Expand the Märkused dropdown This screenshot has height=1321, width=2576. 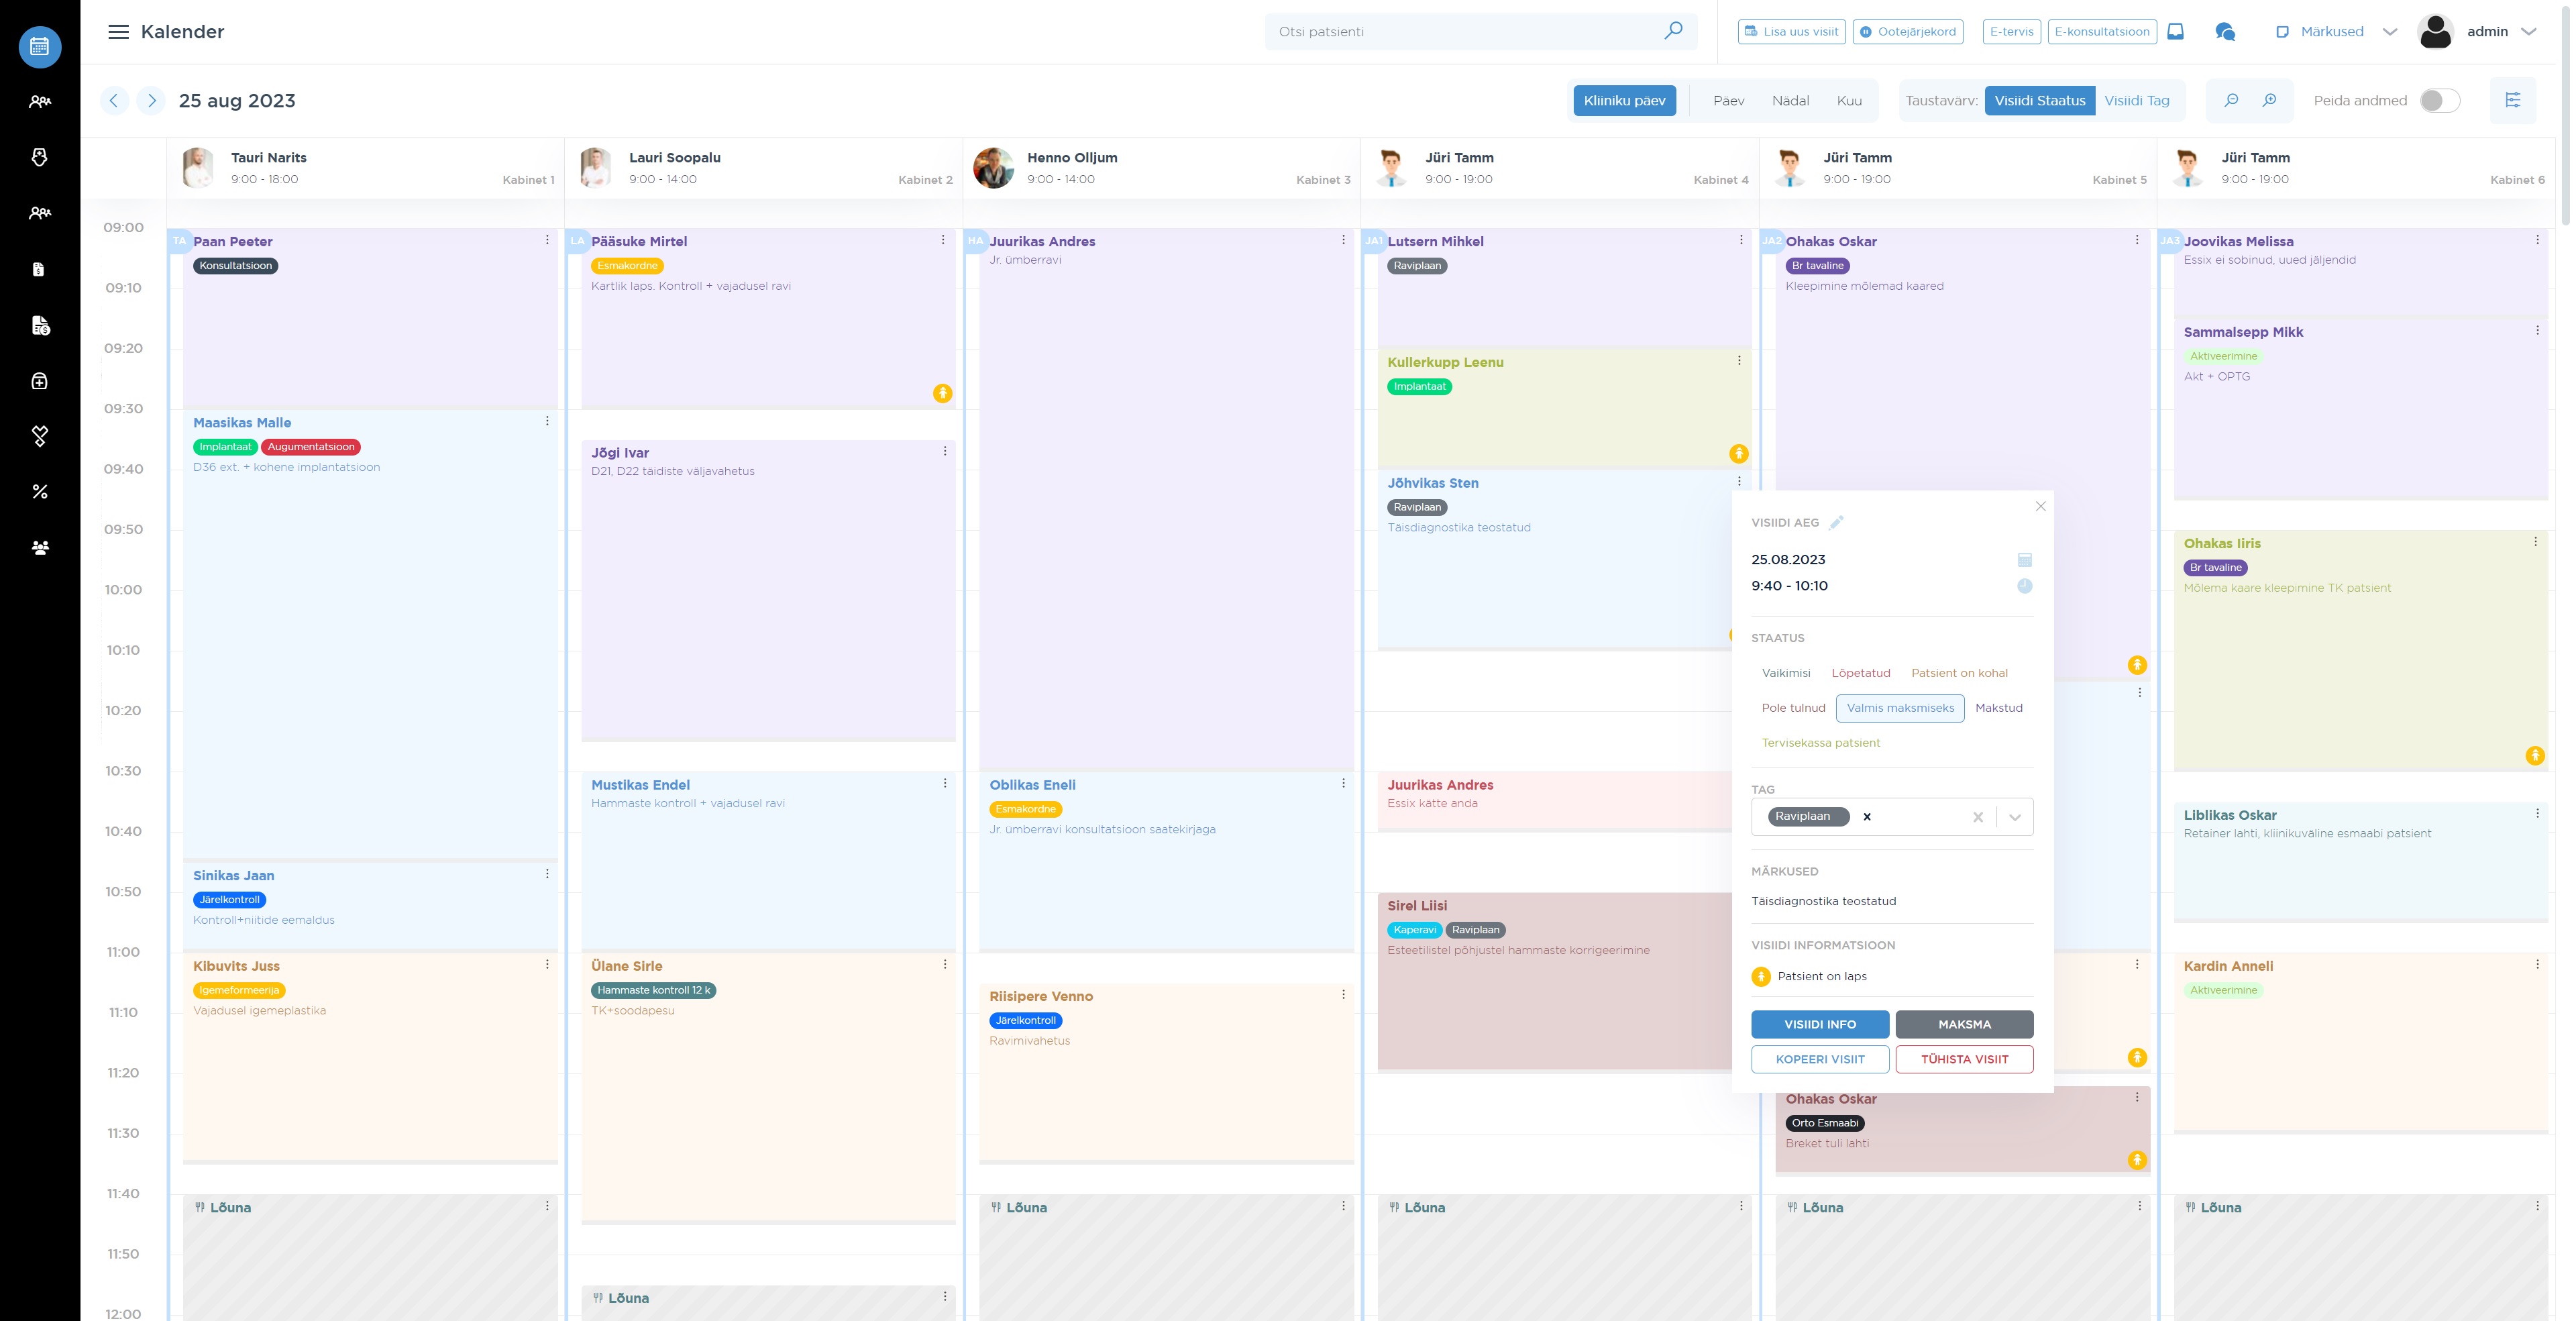[x=2389, y=32]
